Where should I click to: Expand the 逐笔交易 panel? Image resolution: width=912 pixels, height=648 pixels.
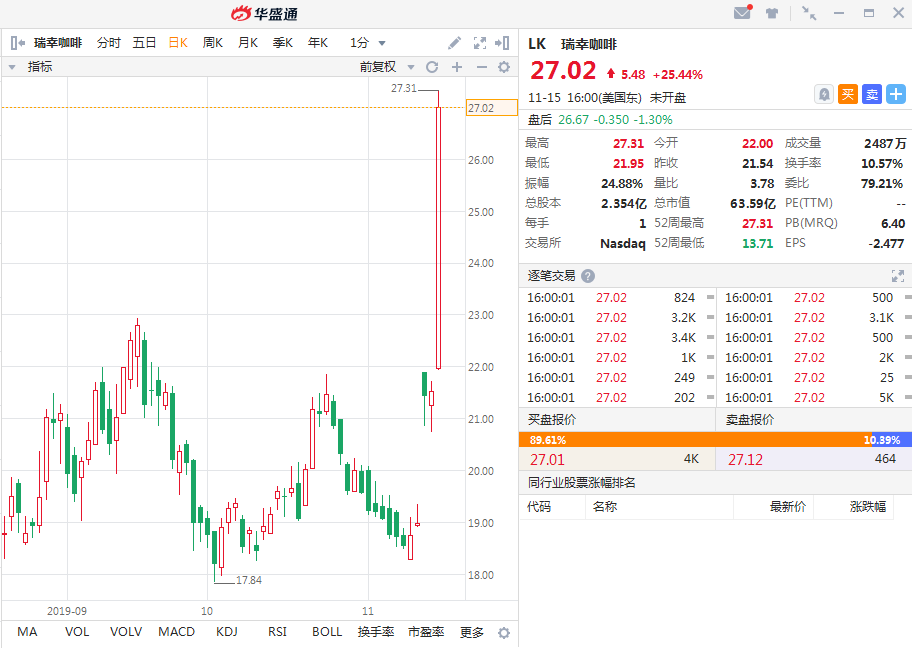[897, 276]
